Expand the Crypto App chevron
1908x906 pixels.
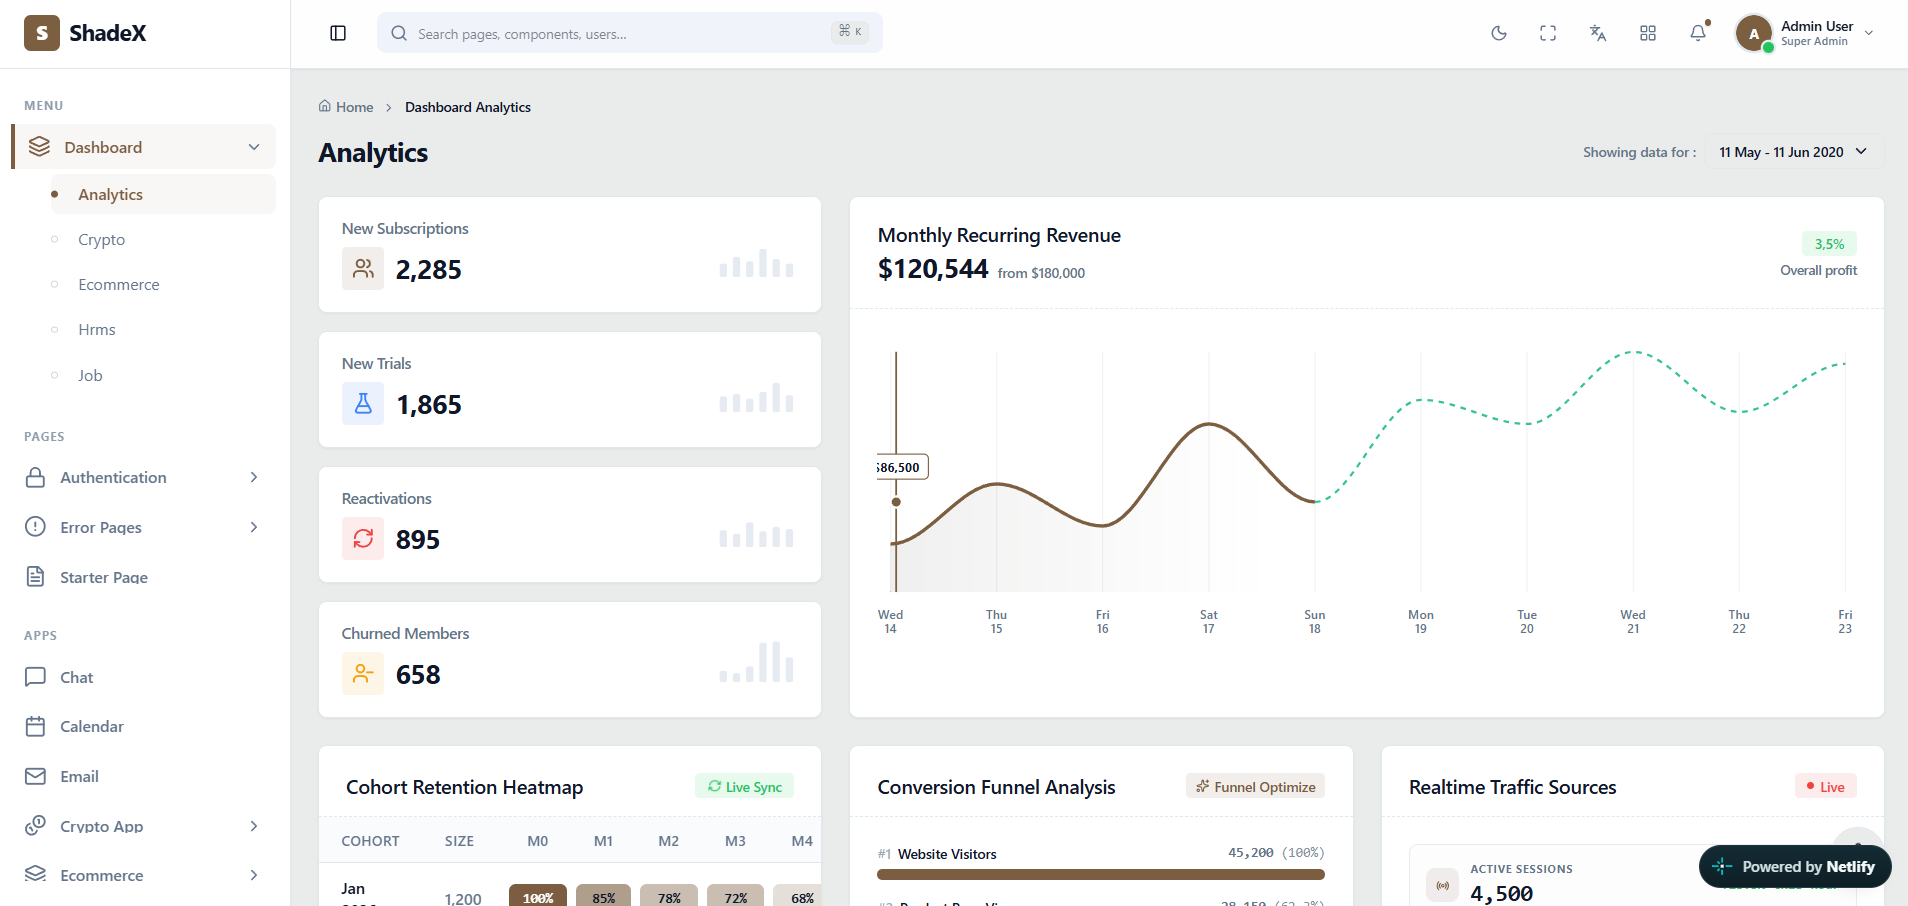click(x=254, y=826)
